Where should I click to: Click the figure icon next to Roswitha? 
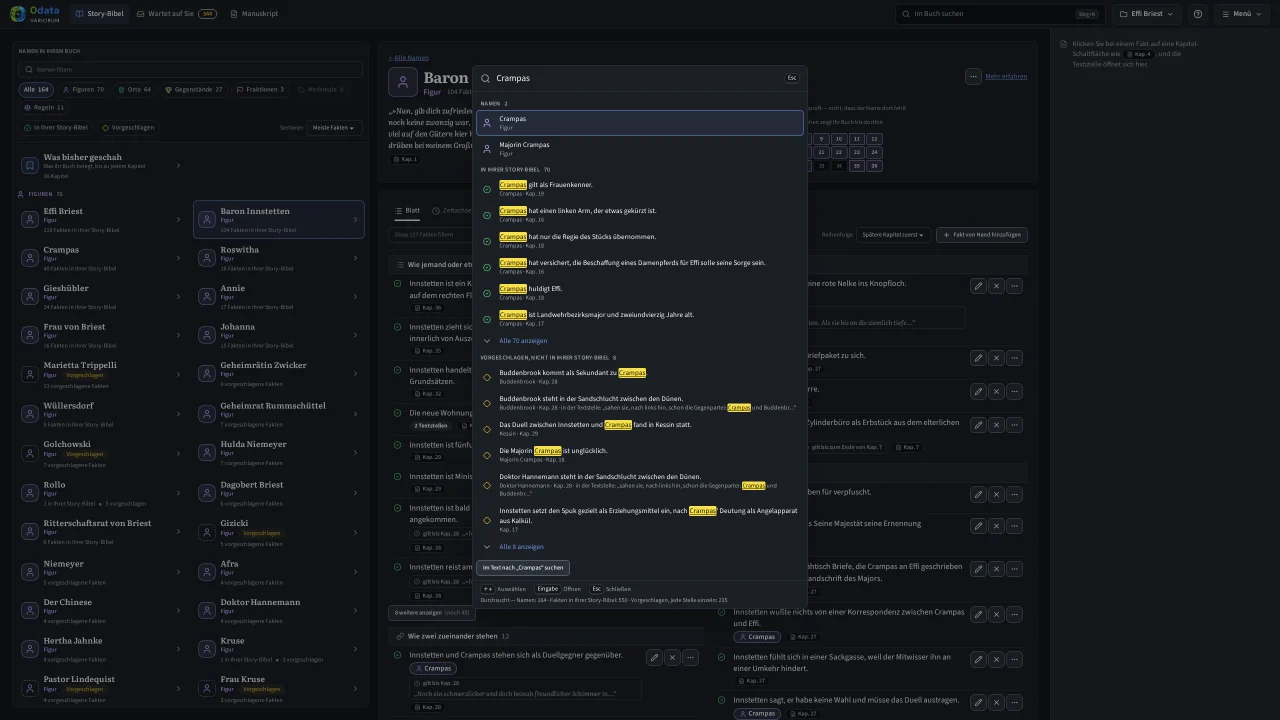207,258
